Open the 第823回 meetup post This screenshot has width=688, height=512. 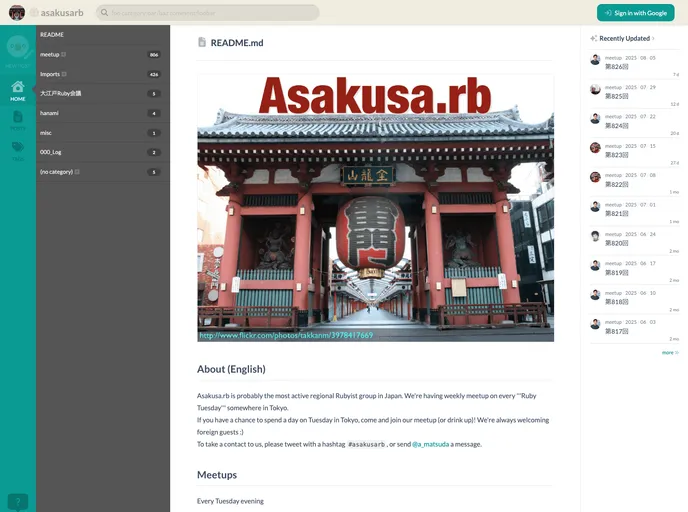pos(616,155)
